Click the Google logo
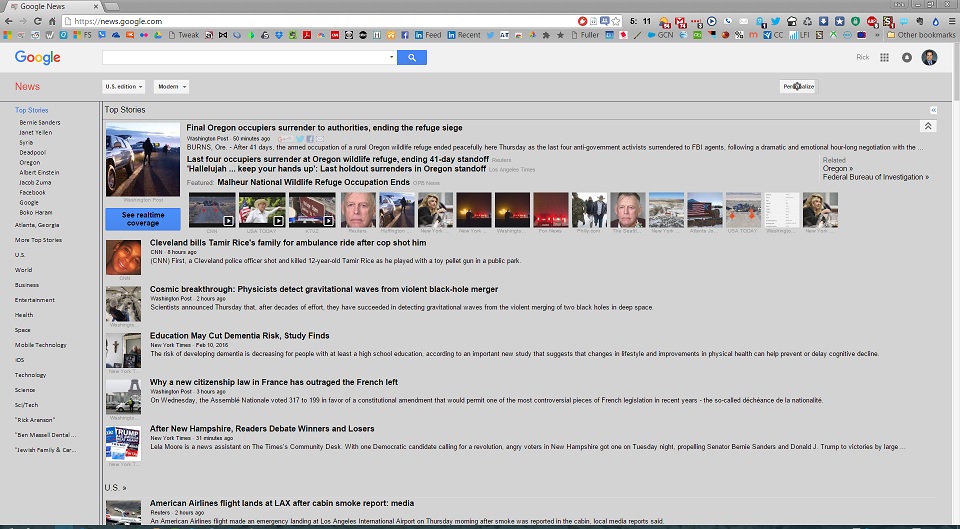Viewport: 960px width, 529px height. pos(37,58)
